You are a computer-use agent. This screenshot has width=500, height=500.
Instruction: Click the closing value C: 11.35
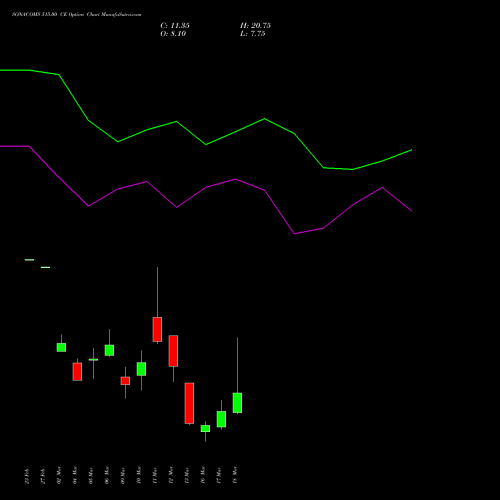175,26
